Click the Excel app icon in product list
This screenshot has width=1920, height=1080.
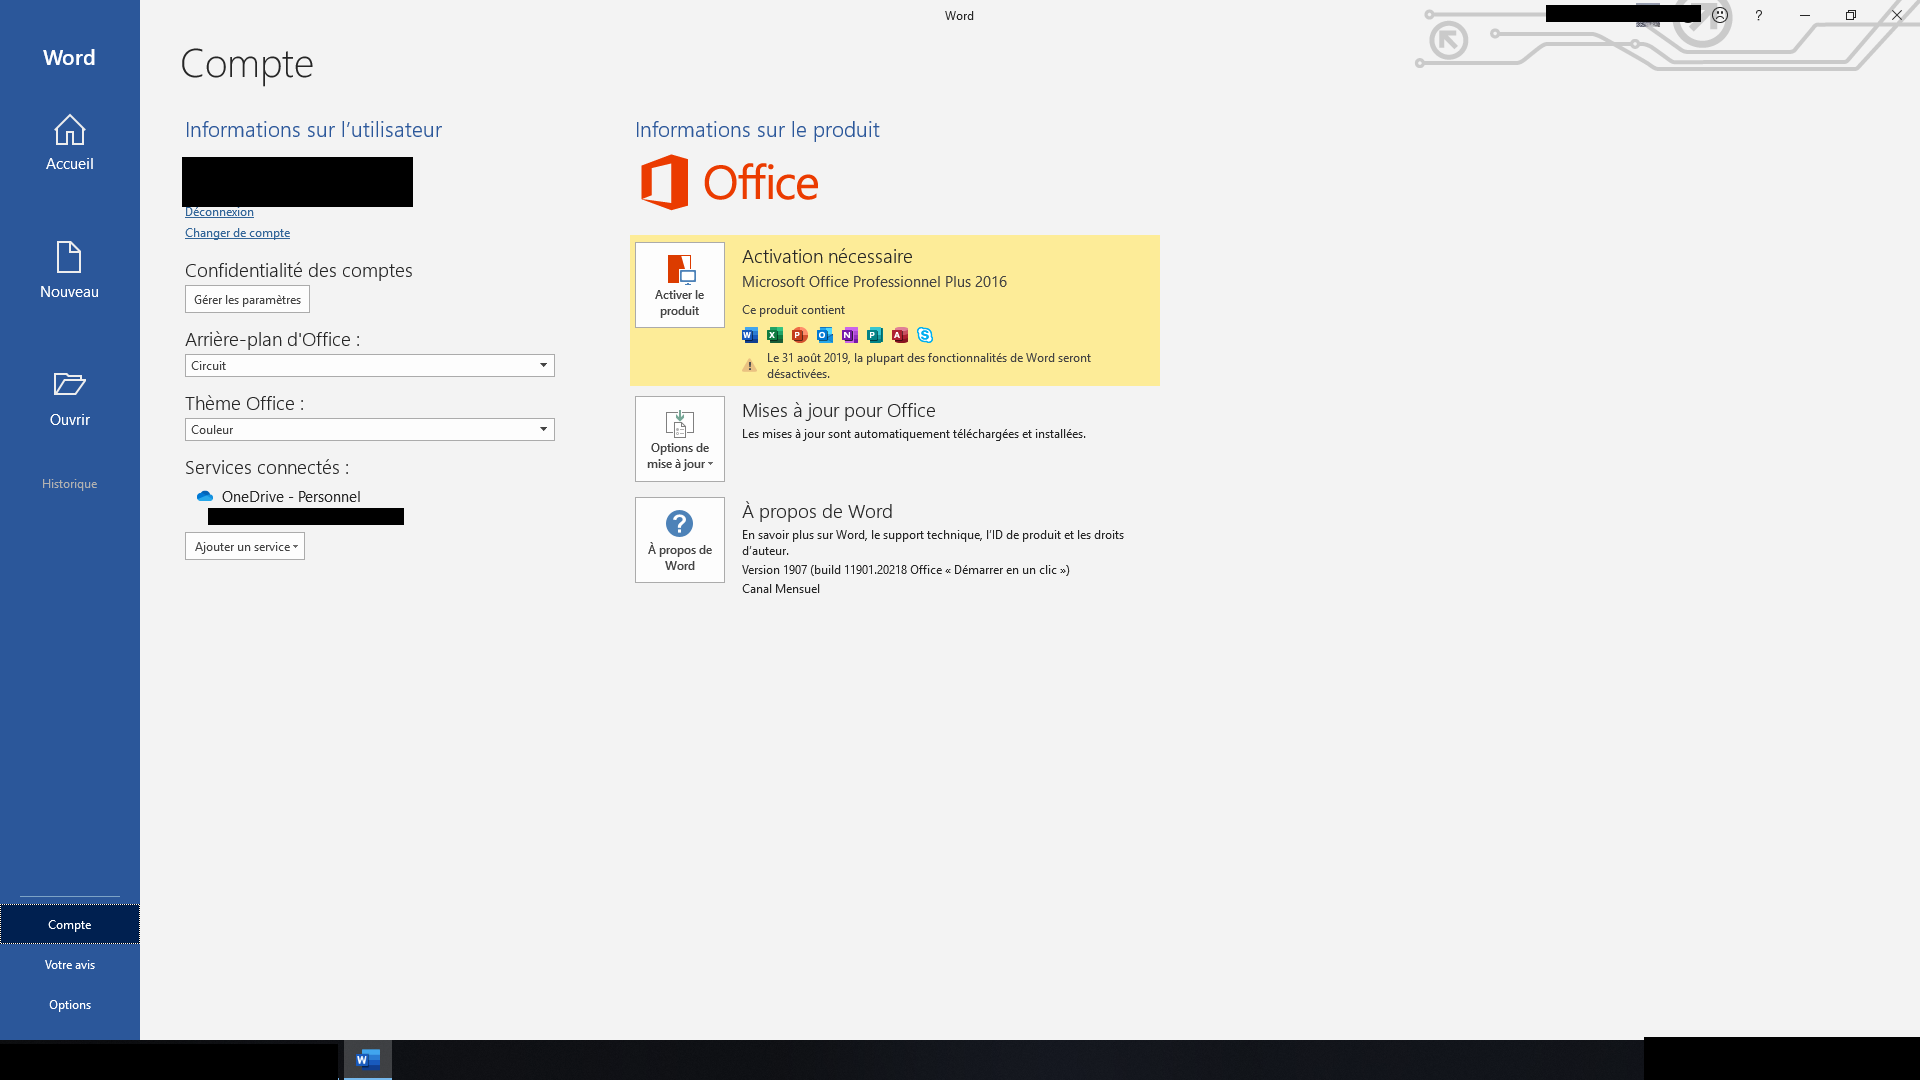(775, 335)
